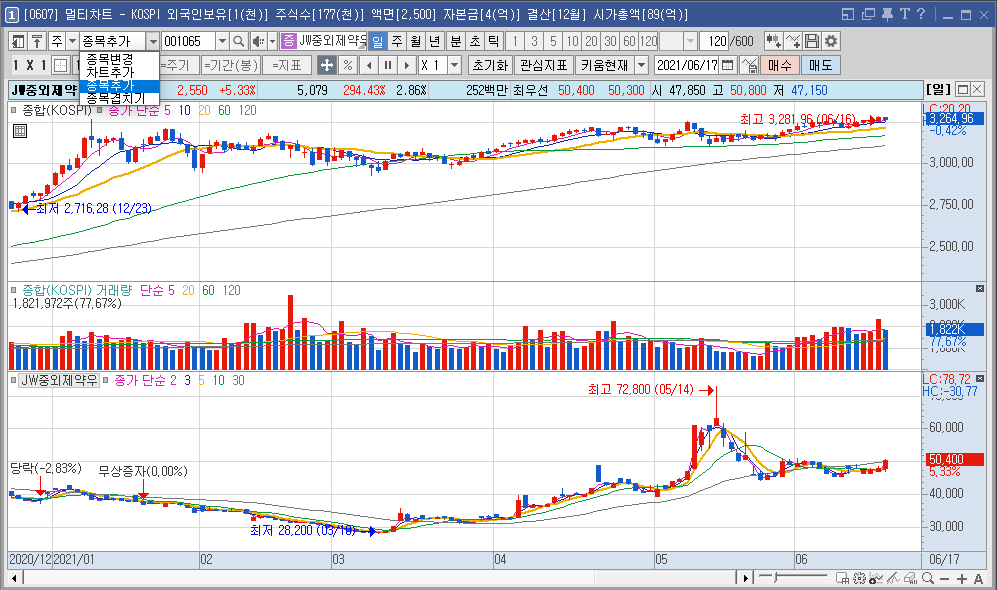The width and height of the screenshot is (997, 590).
Task: Expand the 키움현재 dropdown arrow
Action: click(x=642, y=65)
